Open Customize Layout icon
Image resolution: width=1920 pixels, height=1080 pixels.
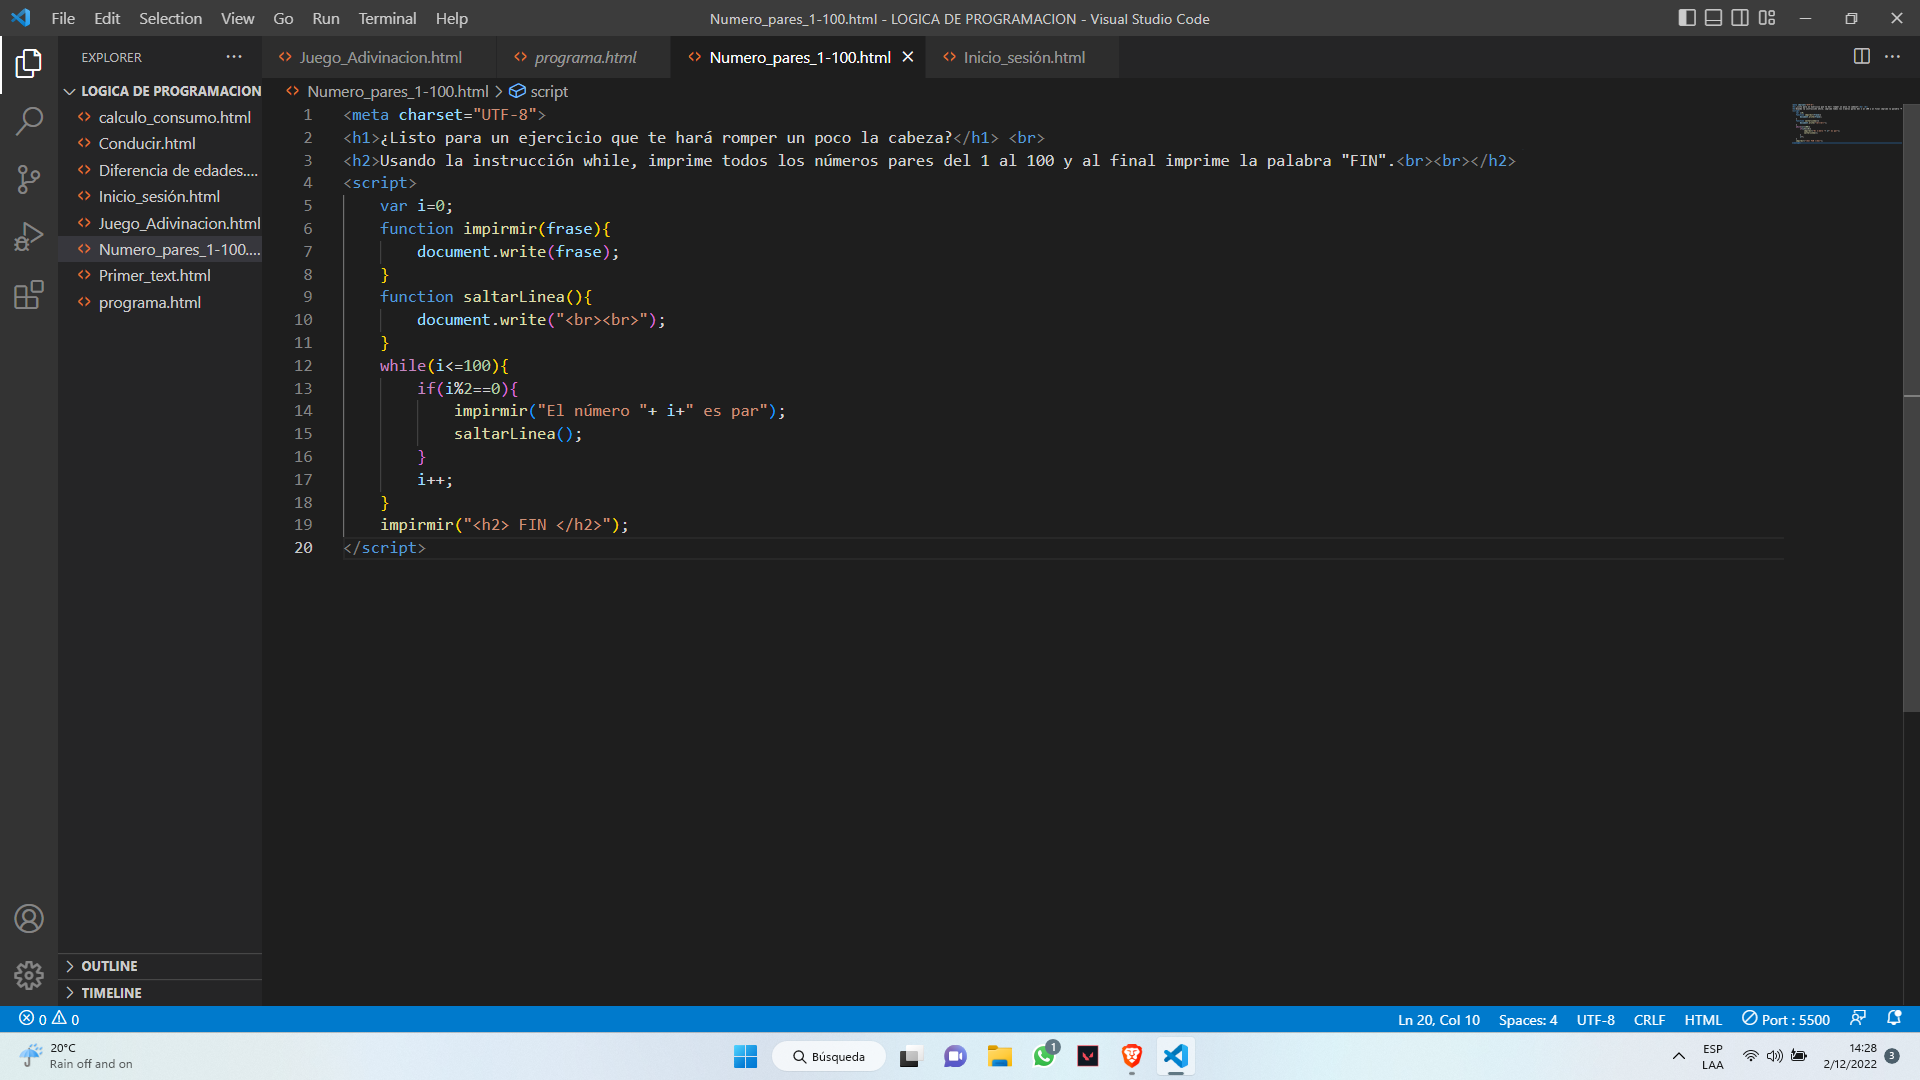[x=1767, y=18]
